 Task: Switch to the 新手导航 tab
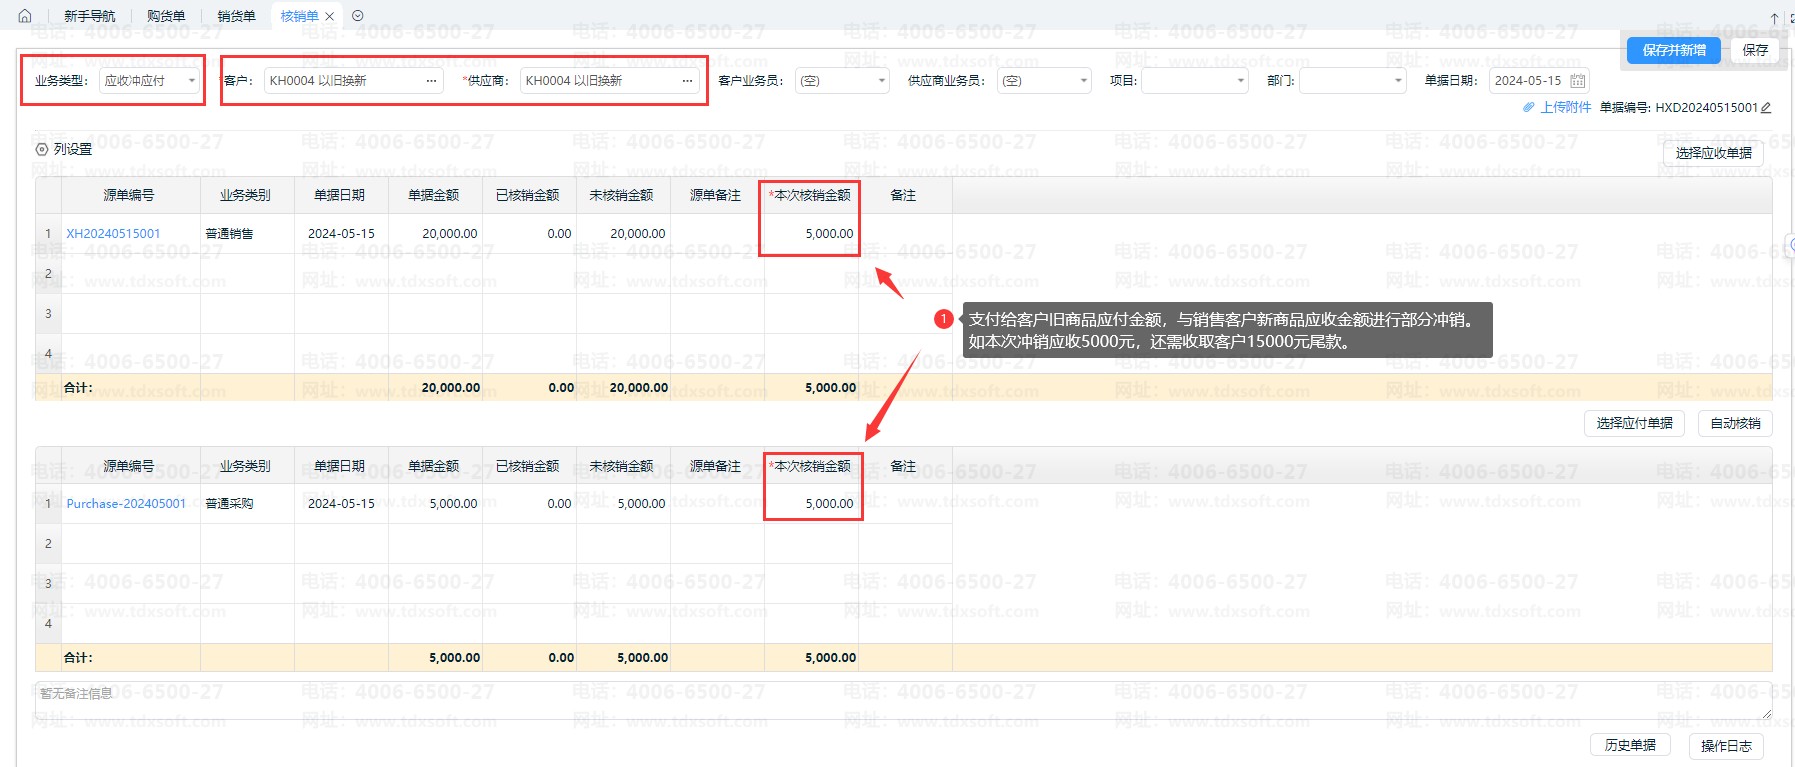[x=90, y=16]
